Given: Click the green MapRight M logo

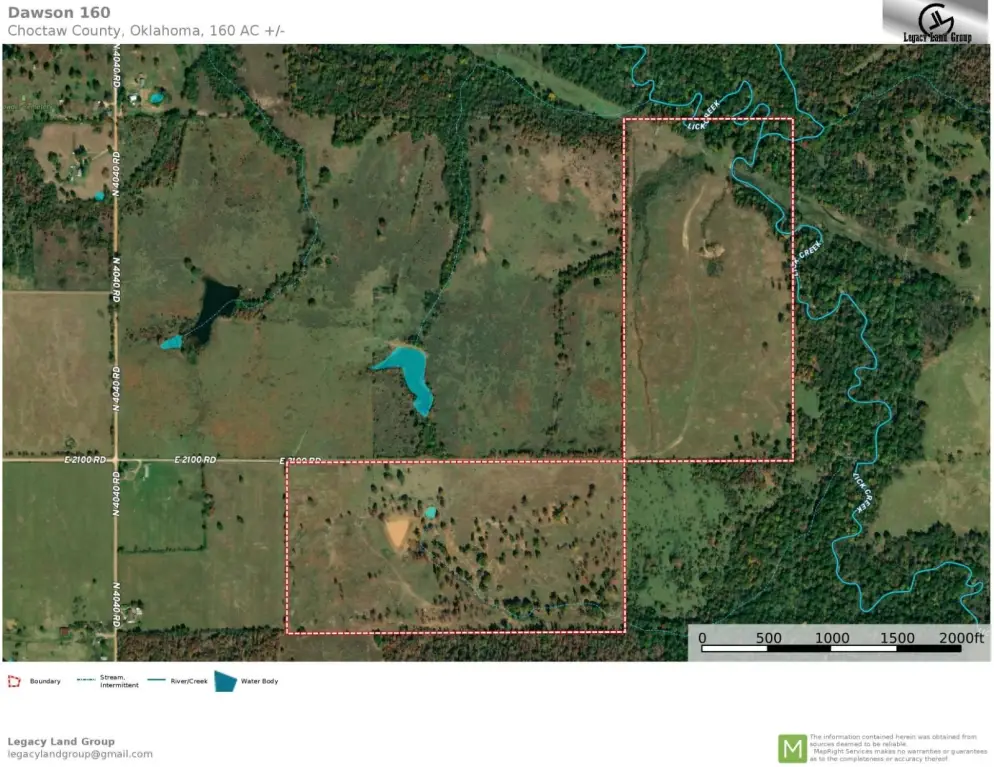Looking at the screenshot, I should click(x=791, y=748).
